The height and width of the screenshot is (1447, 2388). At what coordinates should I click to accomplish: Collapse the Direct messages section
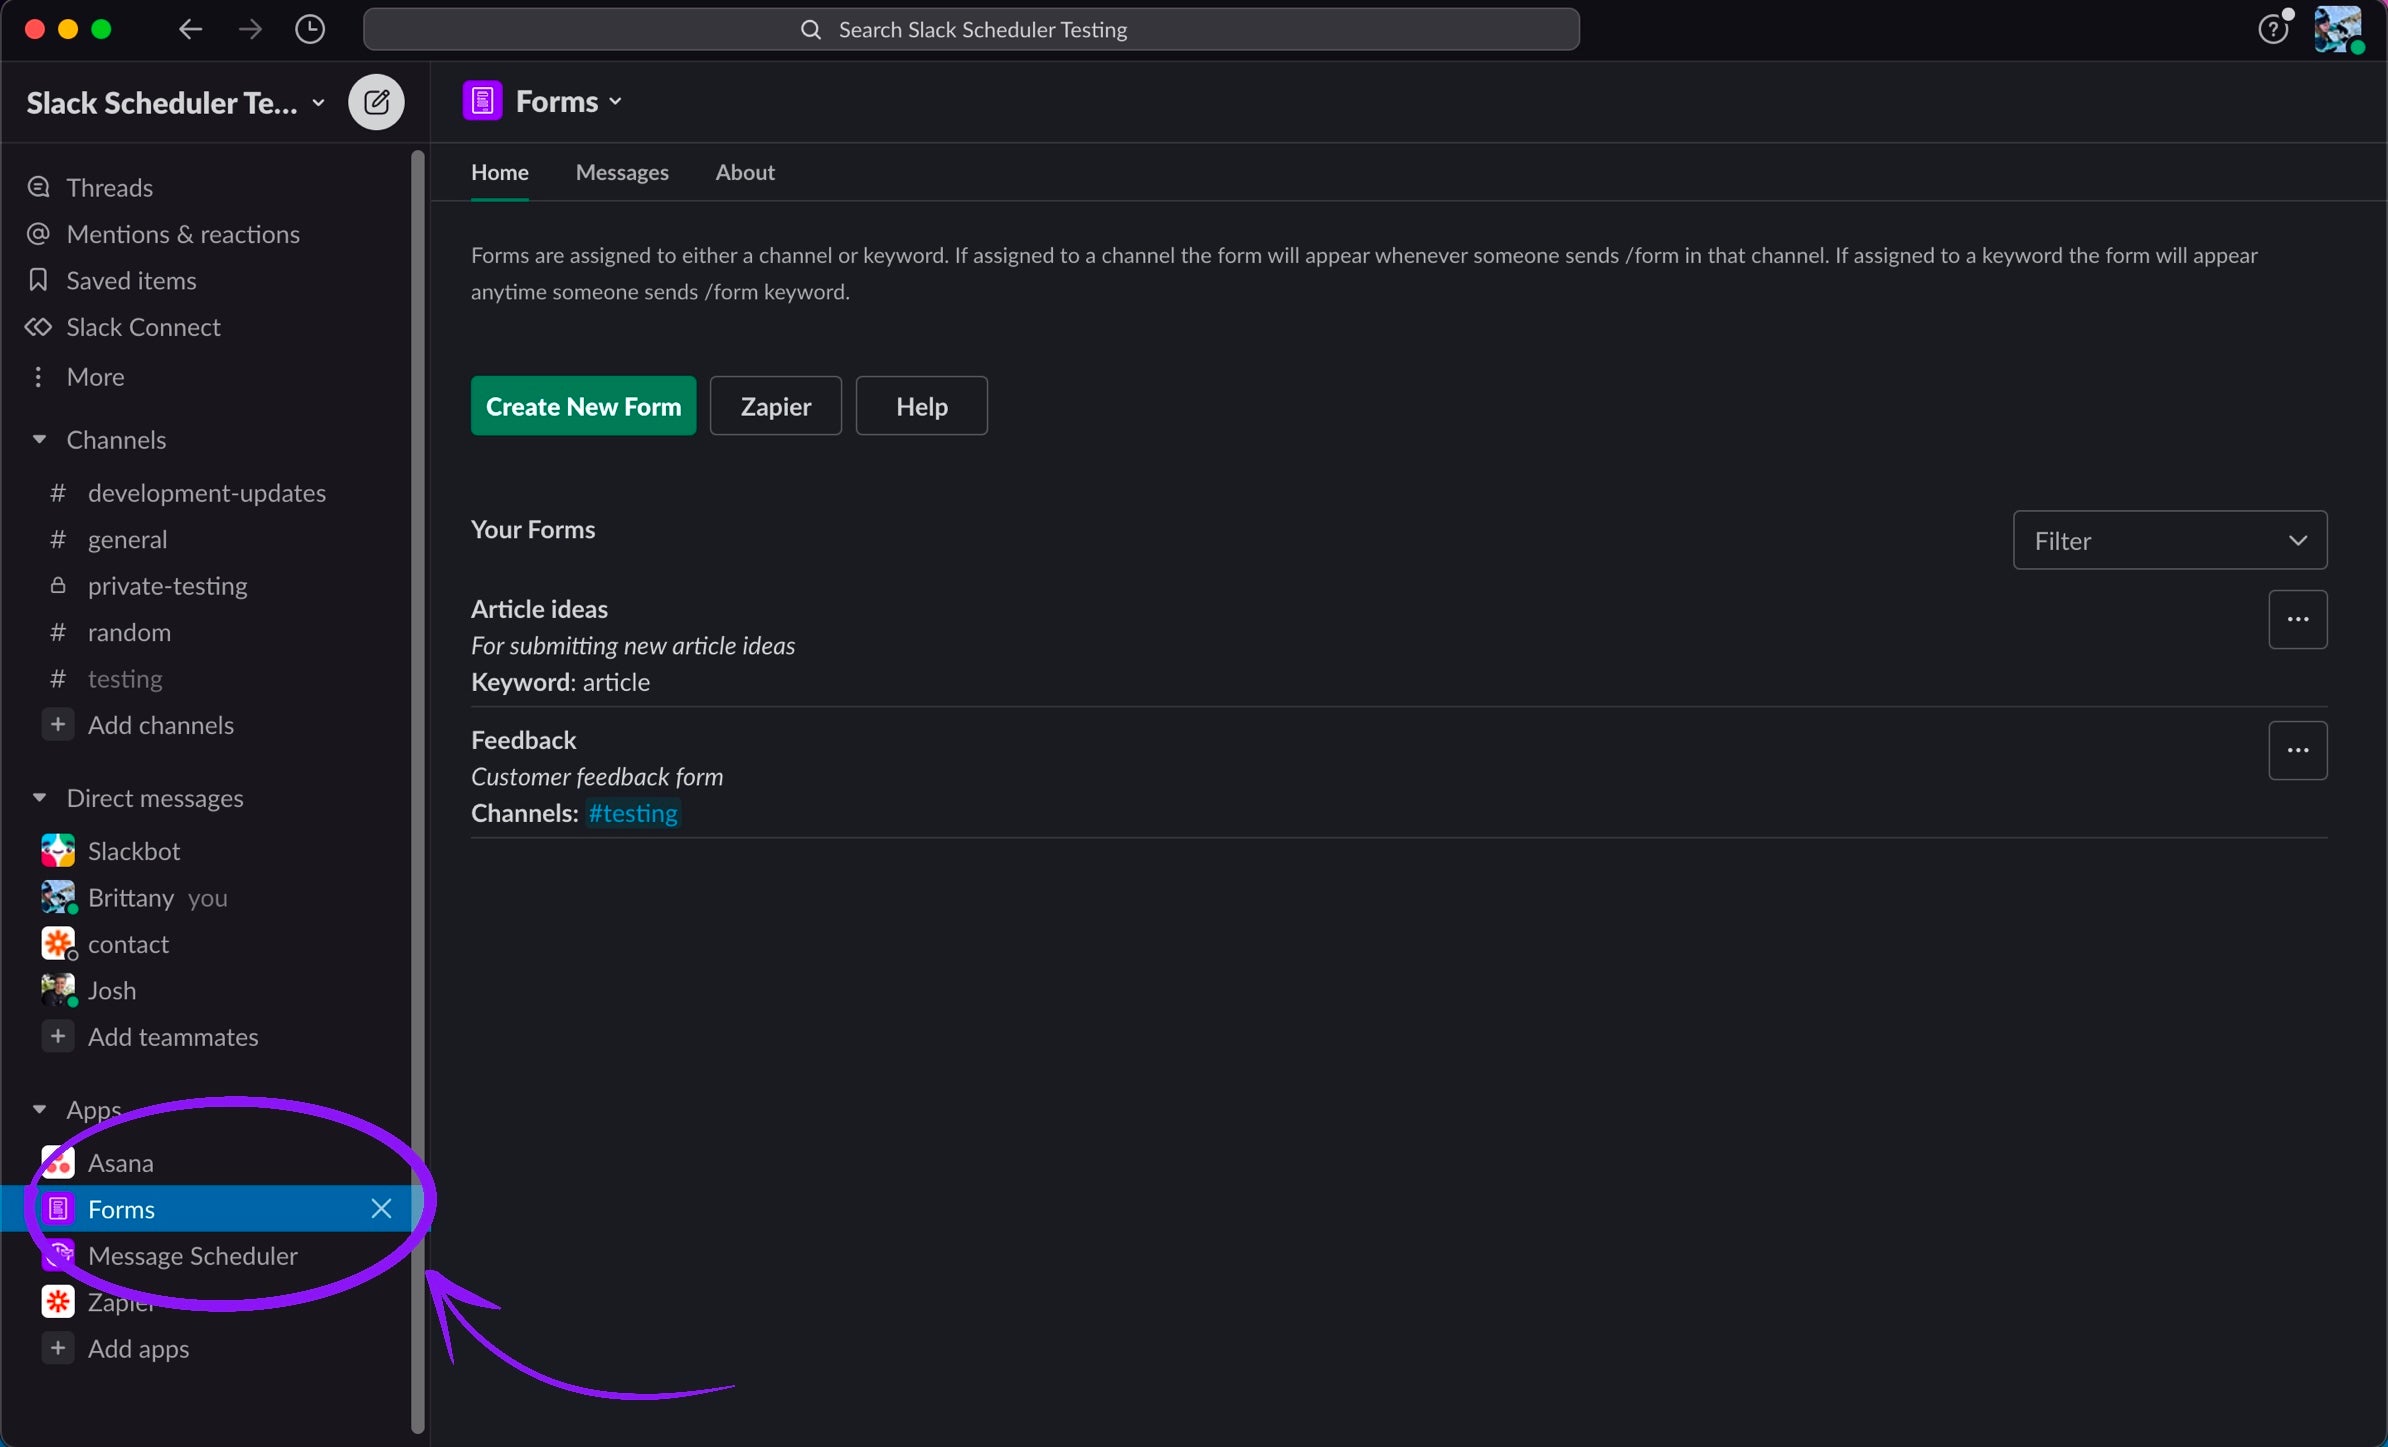click(39, 798)
